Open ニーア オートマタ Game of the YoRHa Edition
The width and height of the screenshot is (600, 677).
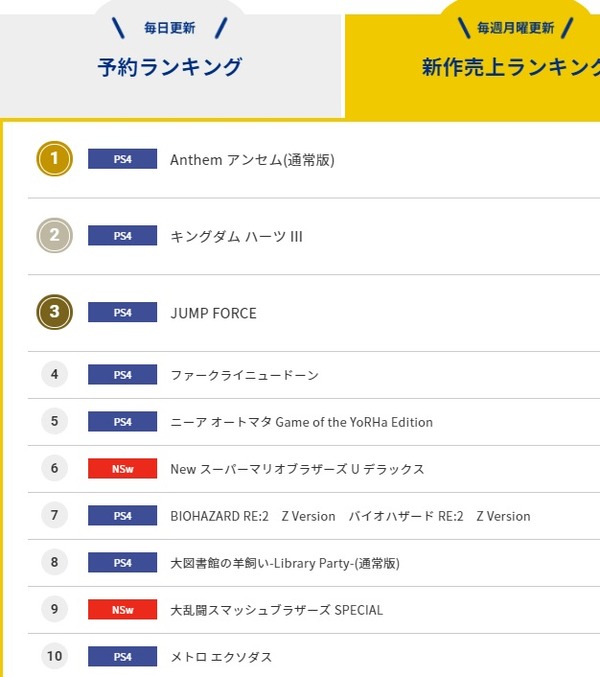tap(301, 422)
